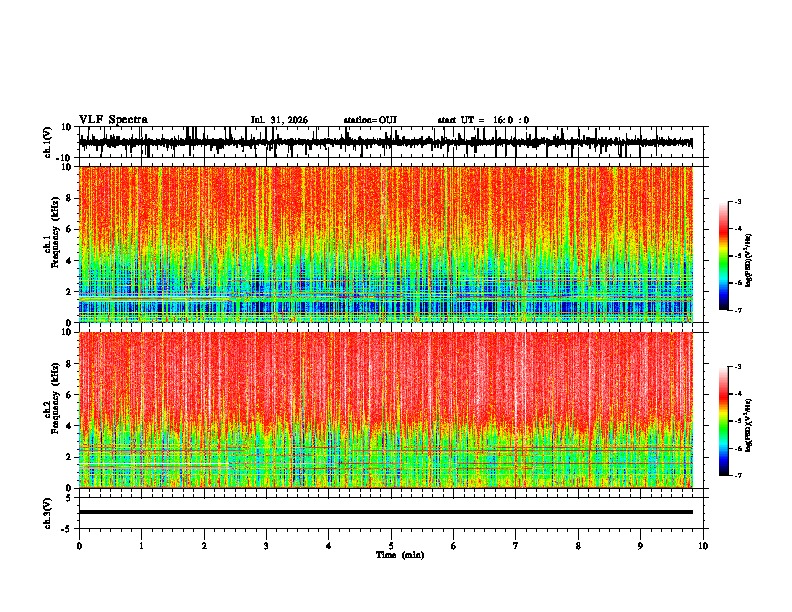
Task: Click time axis tick label "9"
Action: coord(640,546)
